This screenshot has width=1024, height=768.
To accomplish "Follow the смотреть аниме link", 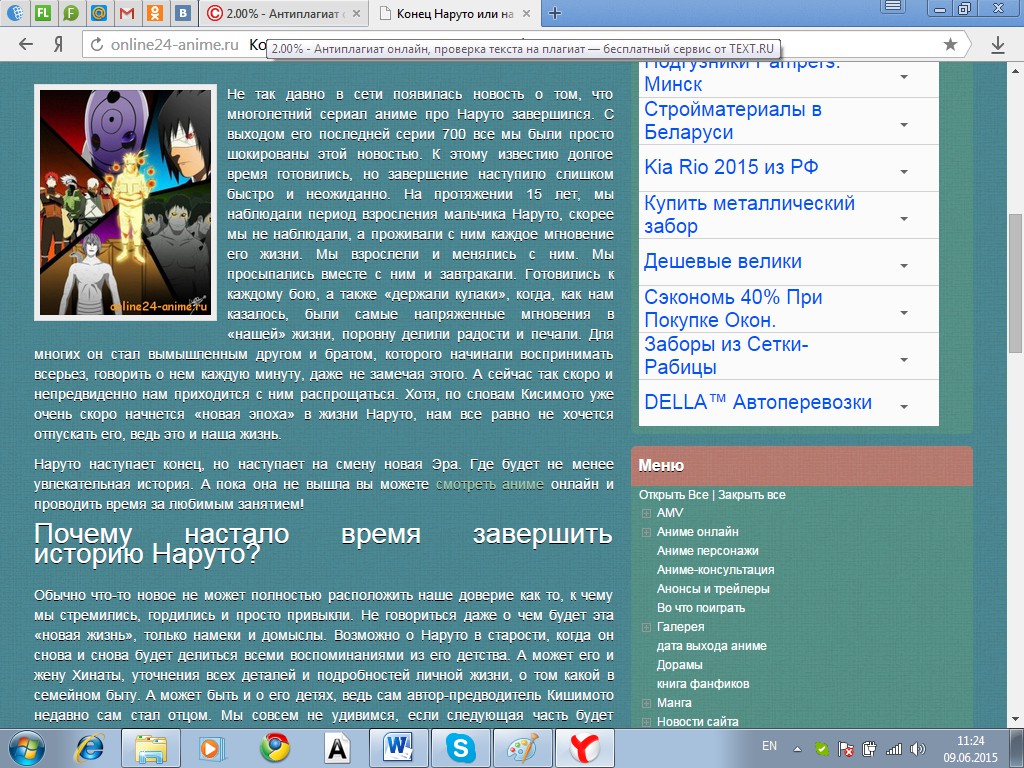I will coord(489,484).
